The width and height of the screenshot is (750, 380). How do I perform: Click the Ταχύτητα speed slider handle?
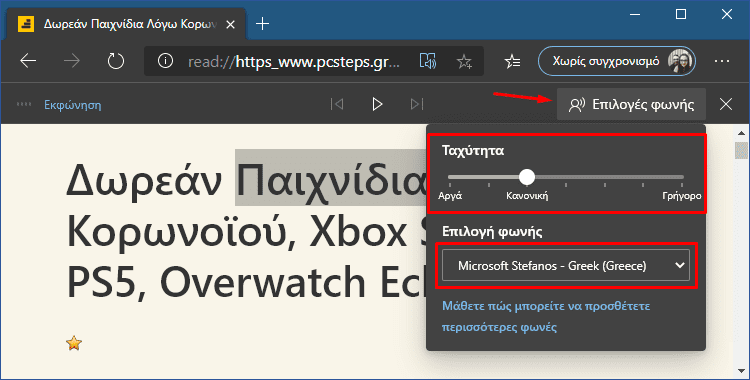point(527,177)
